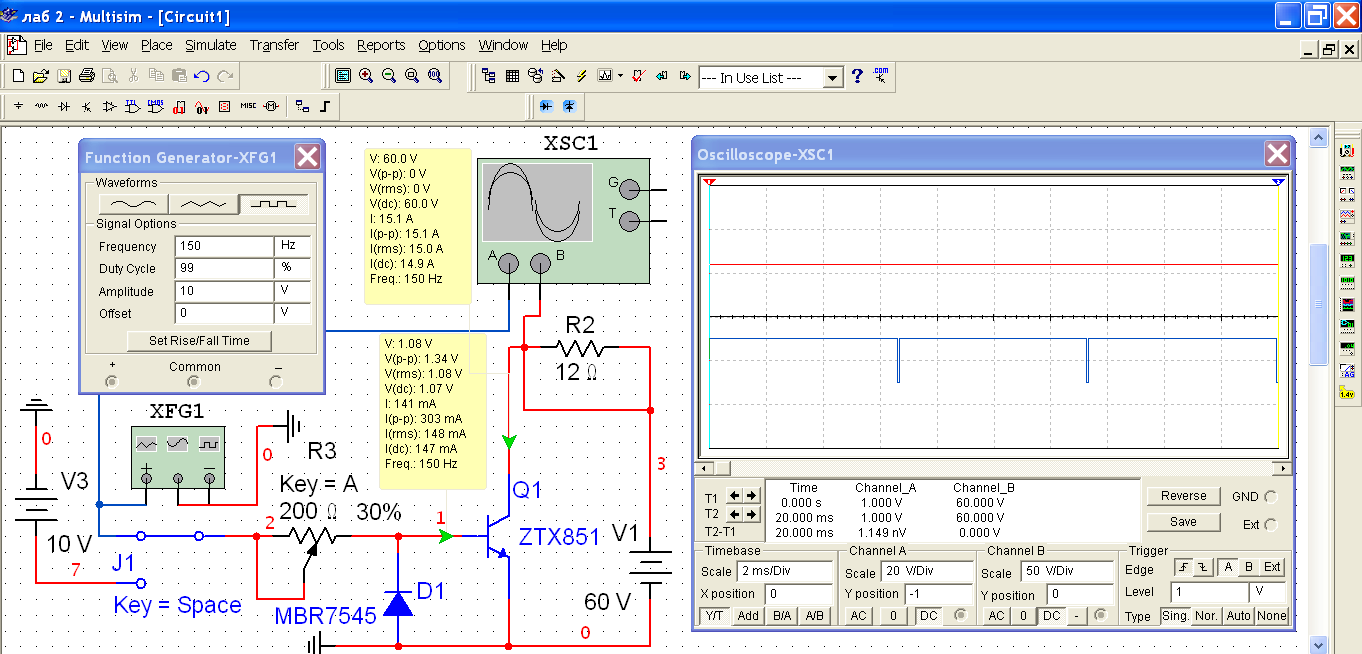
Task: Click the Oscilloscope horizontal scrollbar left arrow
Action: click(x=703, y=468)
